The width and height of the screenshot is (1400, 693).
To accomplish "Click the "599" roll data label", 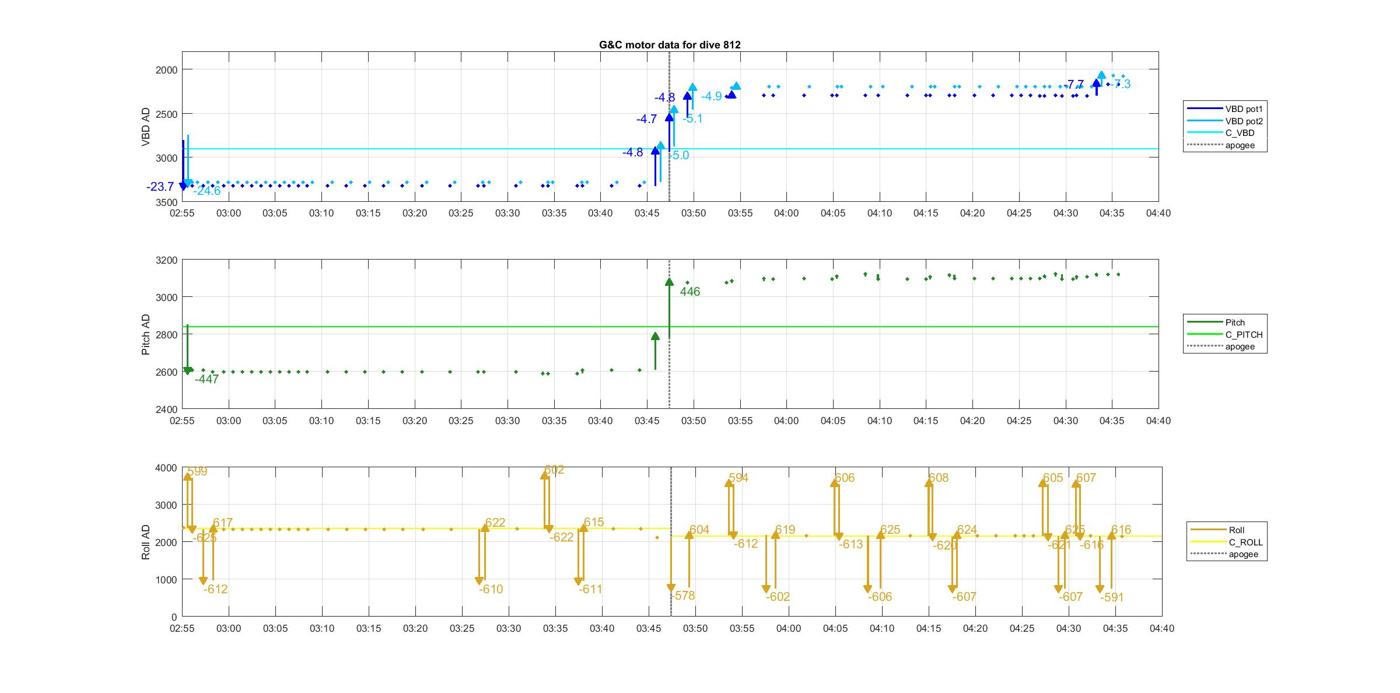I will pos(198,471).
